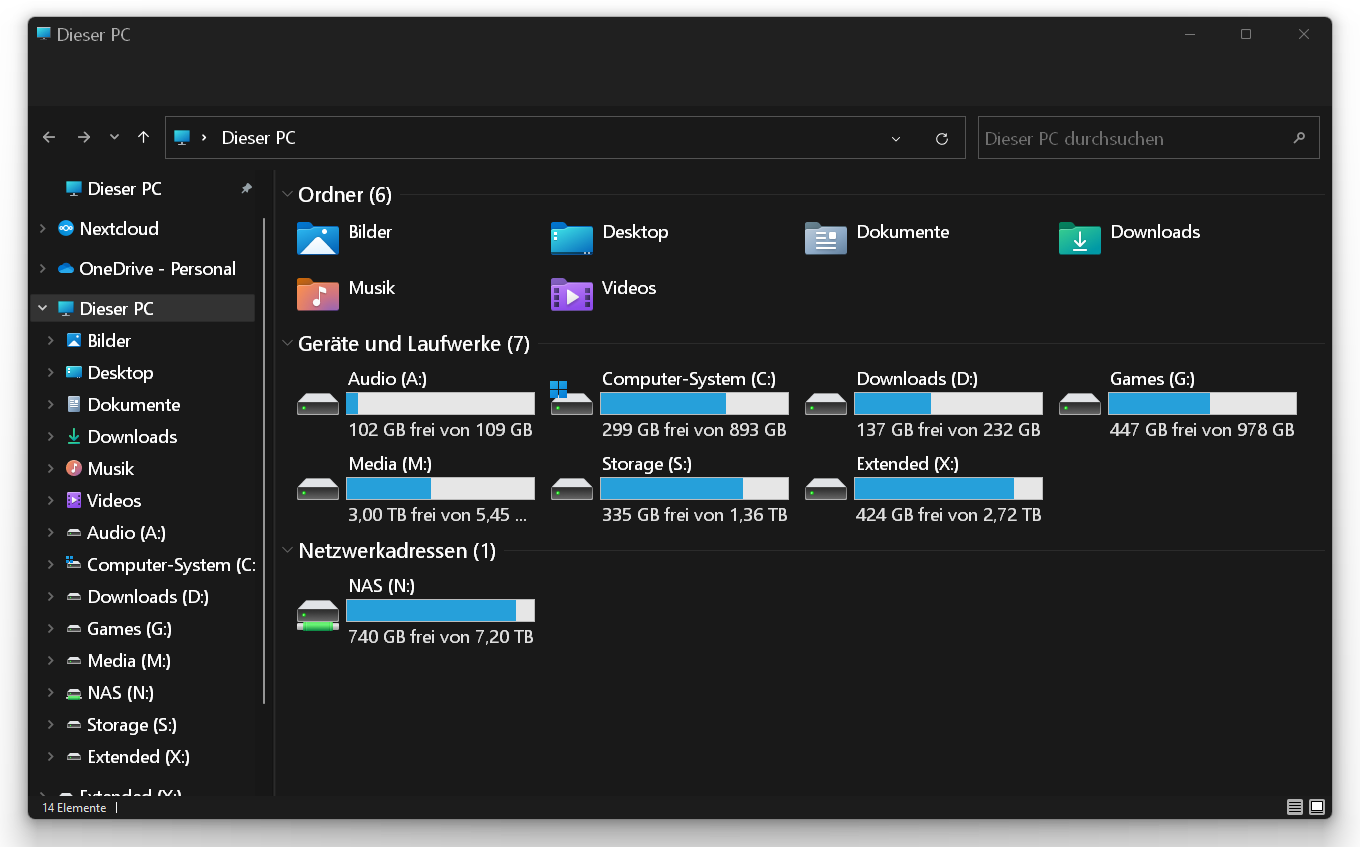
Task: Open the Downloads folder icon in main pane
Action: point(1080,239)
